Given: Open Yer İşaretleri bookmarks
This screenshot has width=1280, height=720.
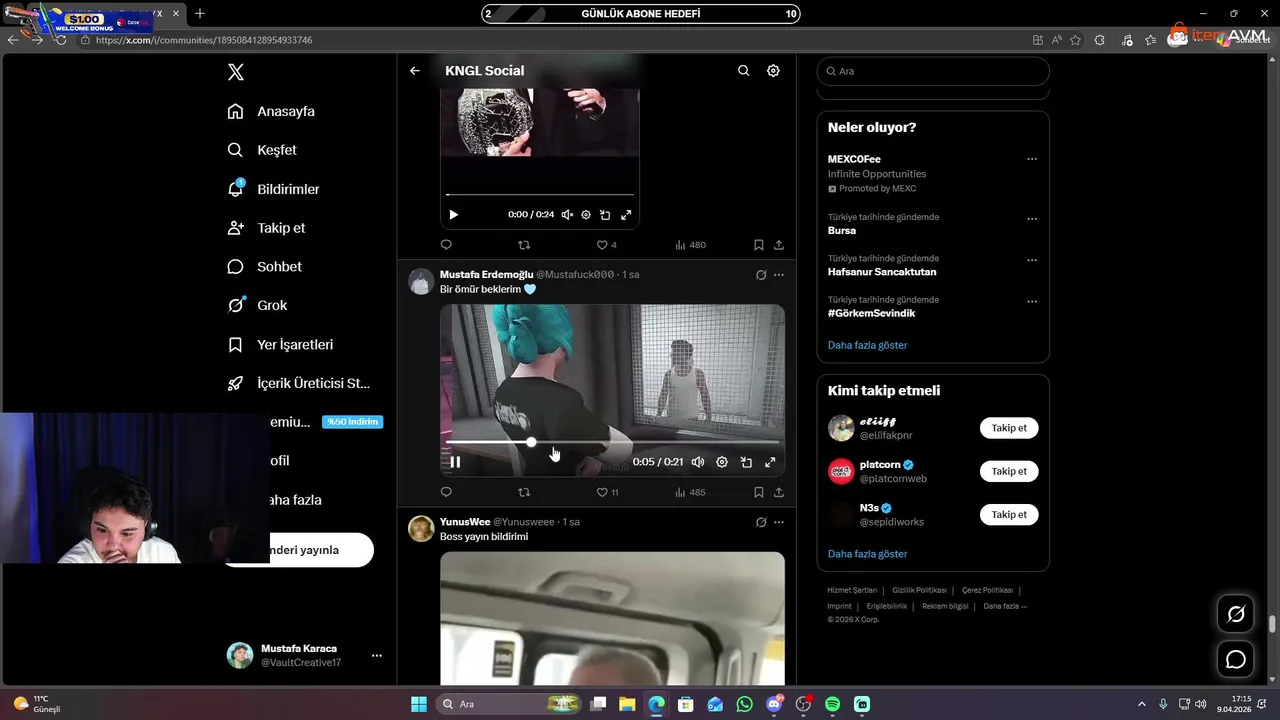Looking at the screenshot, I should click(x=280, y=344).
